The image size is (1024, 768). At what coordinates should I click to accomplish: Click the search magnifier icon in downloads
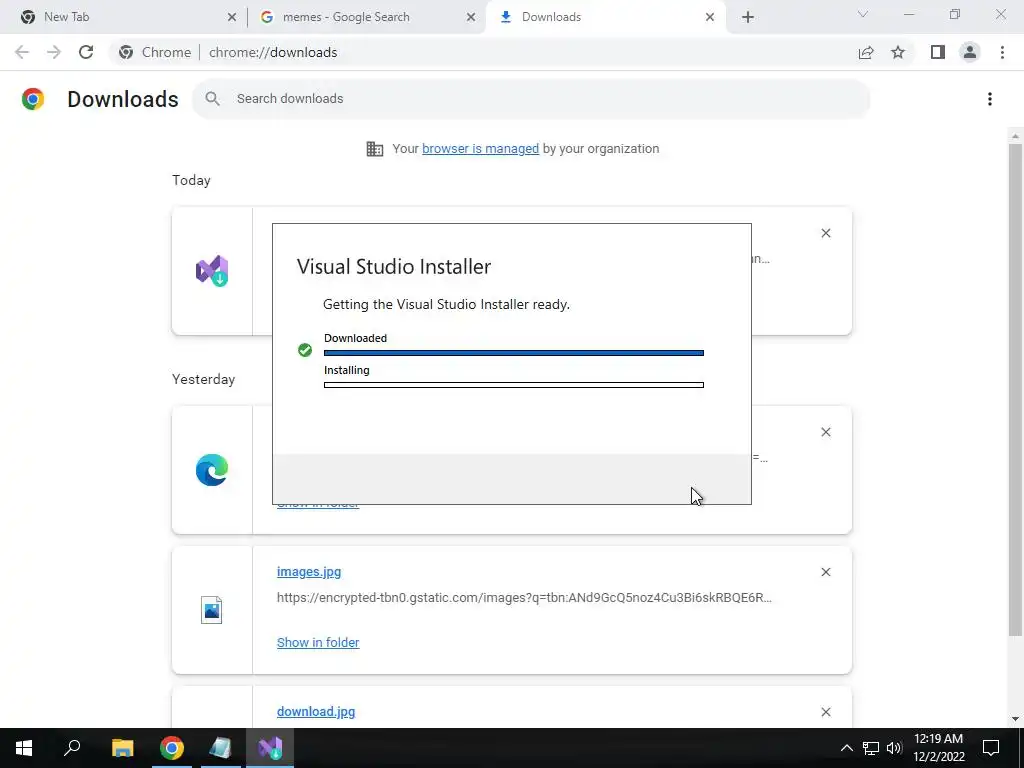coord(212,99)
